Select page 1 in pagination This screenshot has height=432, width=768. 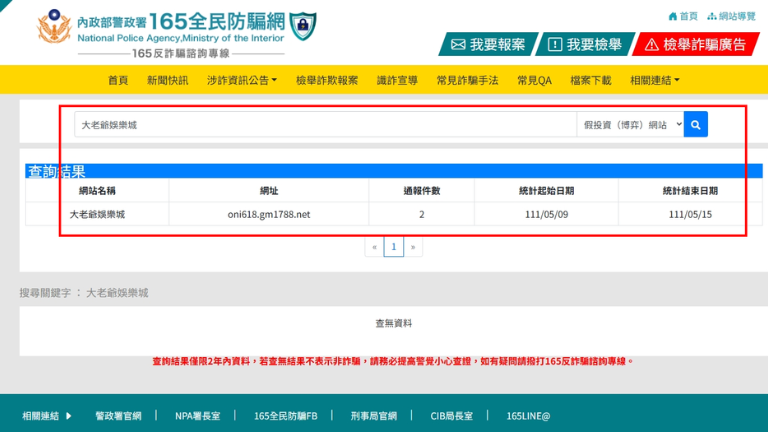click(x=393, y=247)
